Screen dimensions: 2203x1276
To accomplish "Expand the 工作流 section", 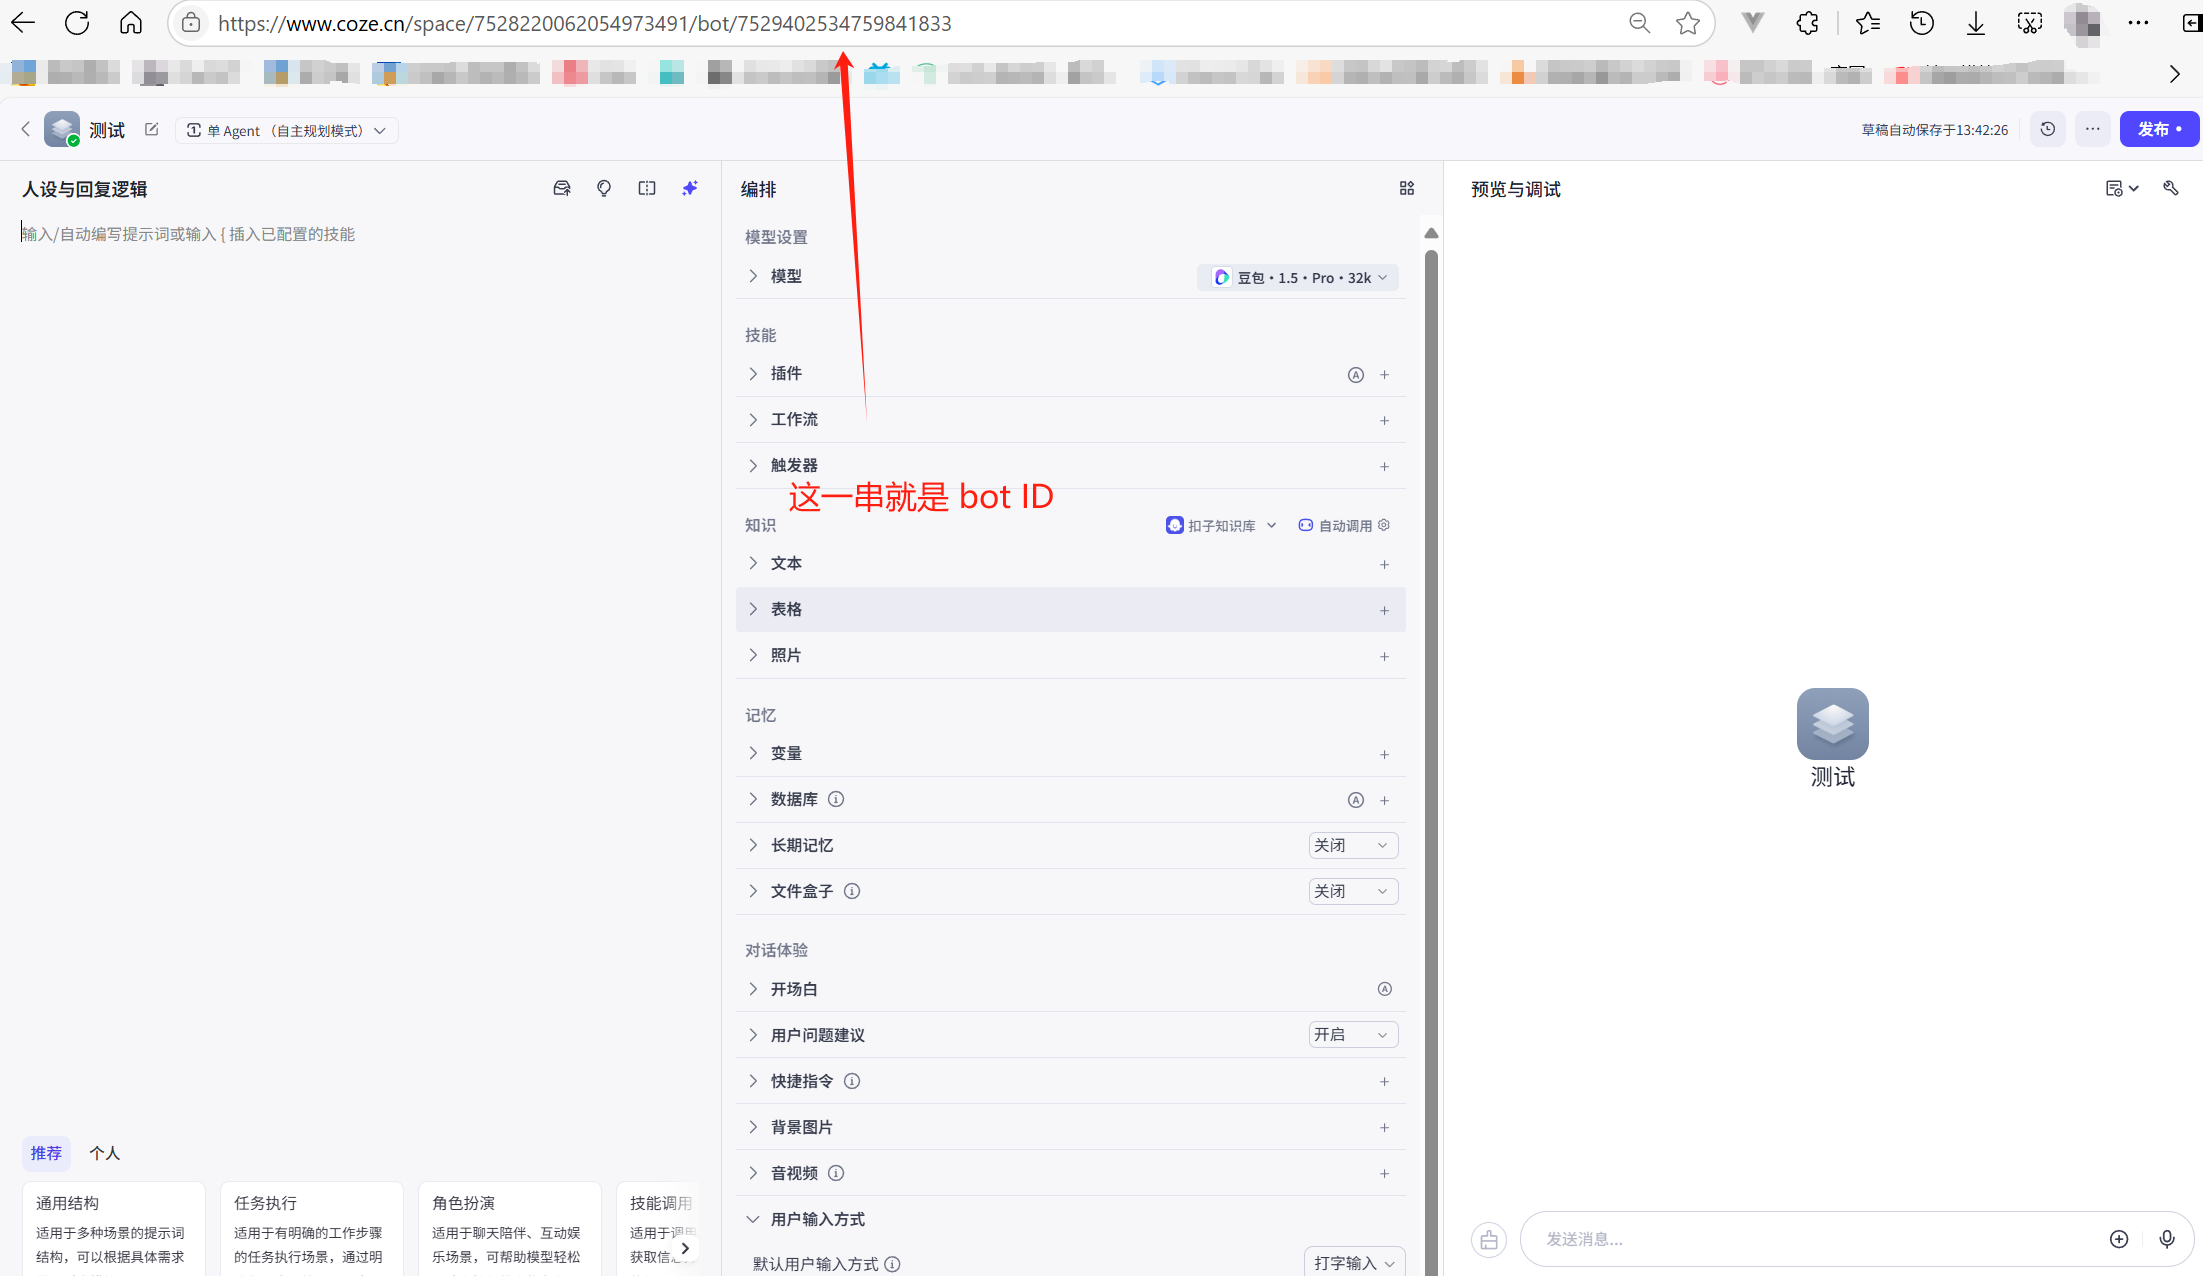I will [x=753, y=419].
